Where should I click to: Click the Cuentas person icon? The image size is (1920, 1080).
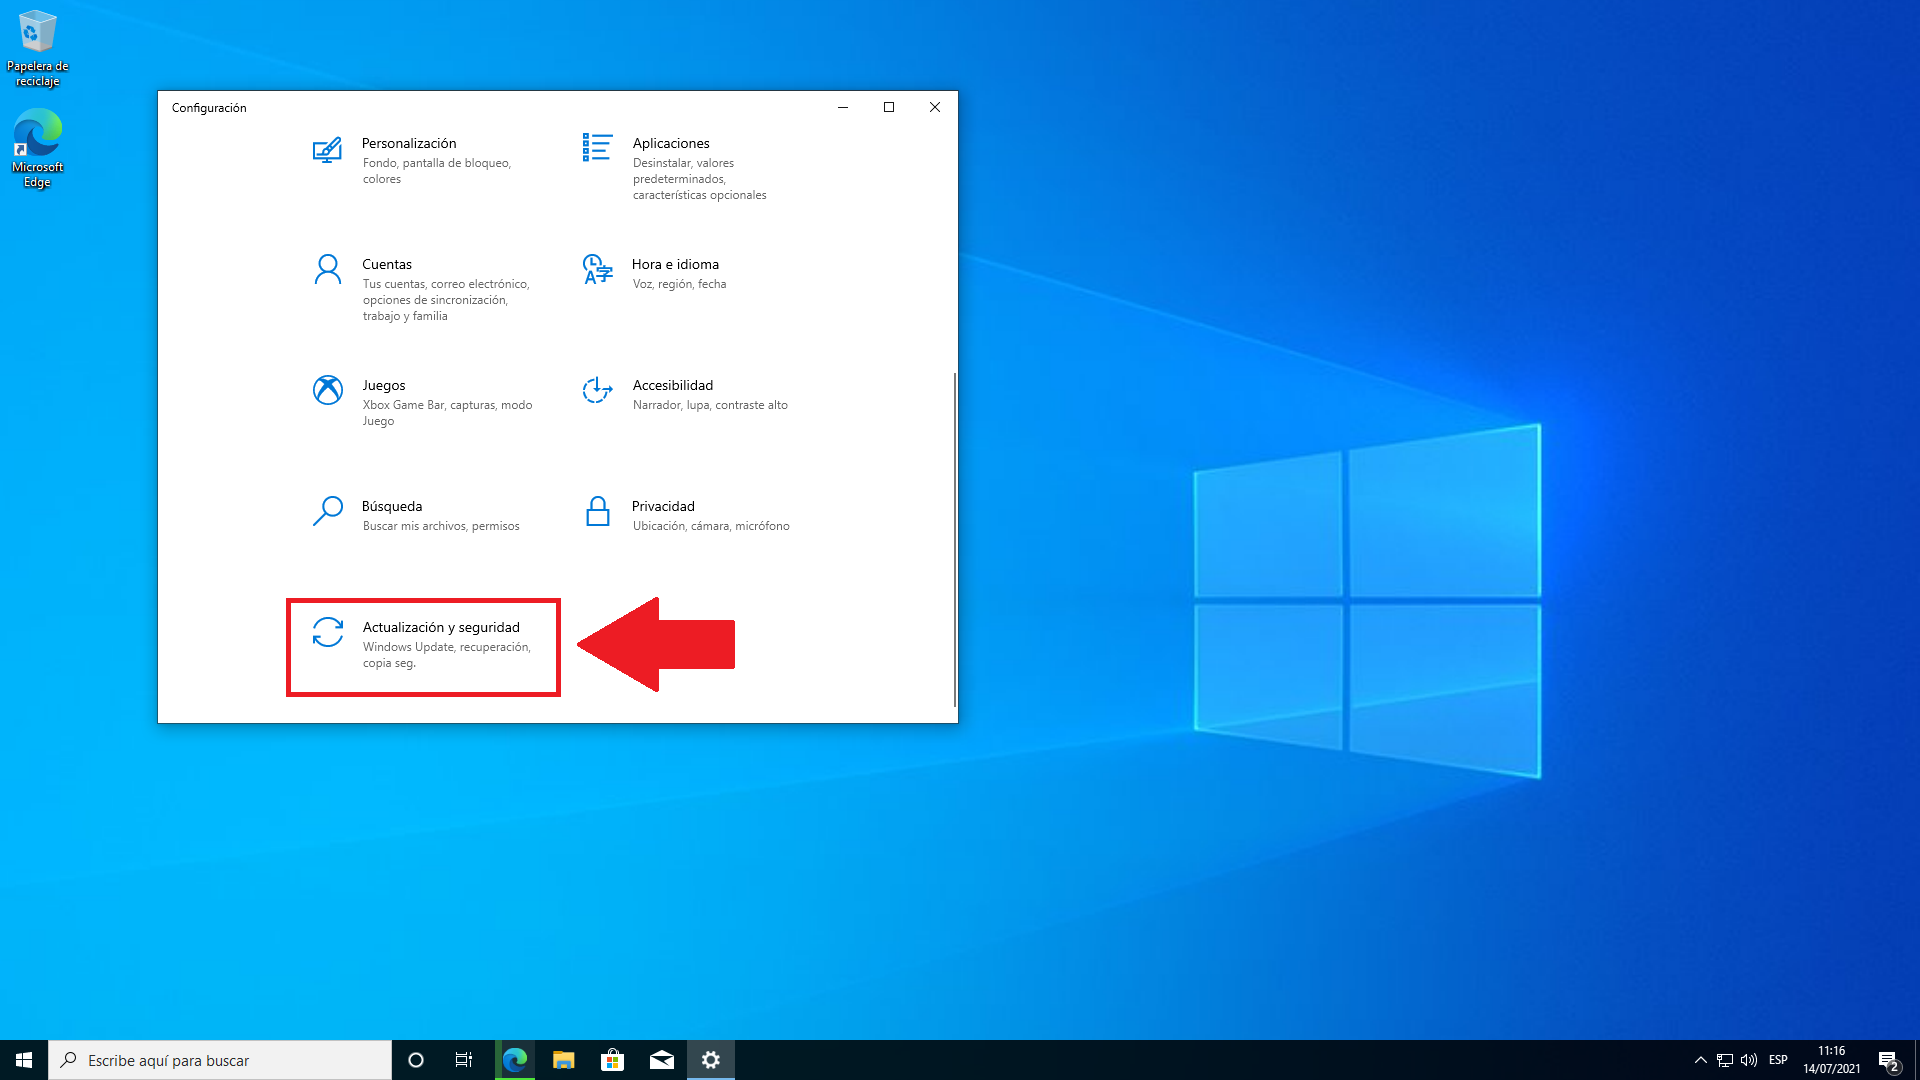327,269
